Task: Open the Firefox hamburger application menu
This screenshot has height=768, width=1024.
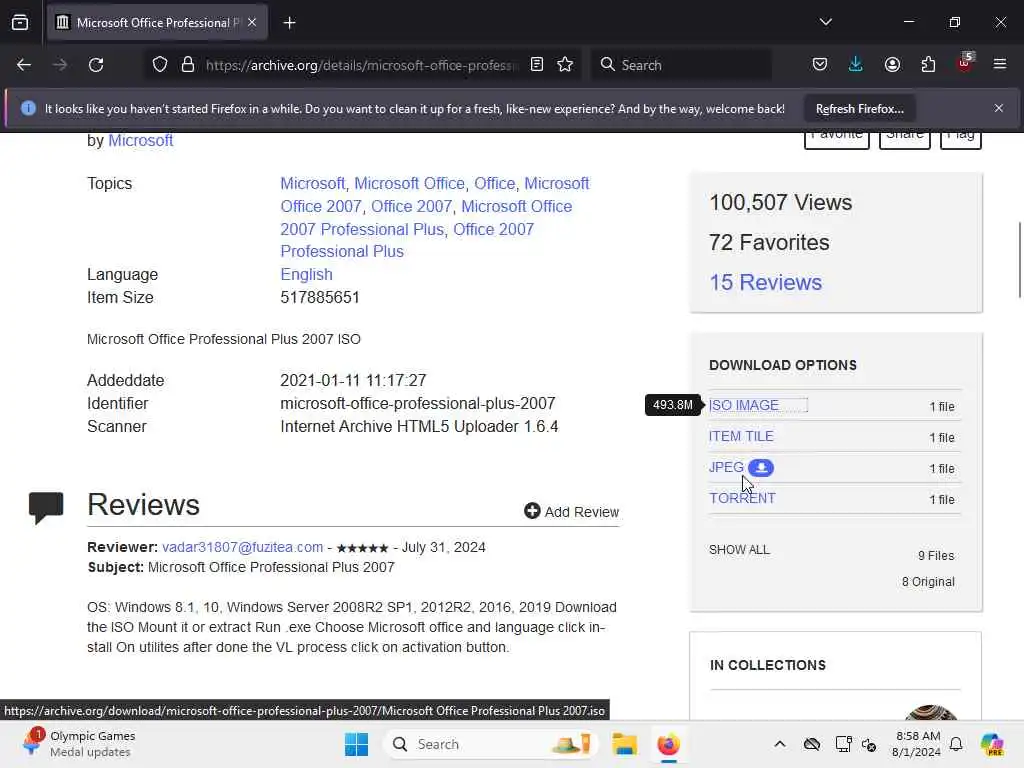Action: pyautogui.click(x=1000, y=65)
